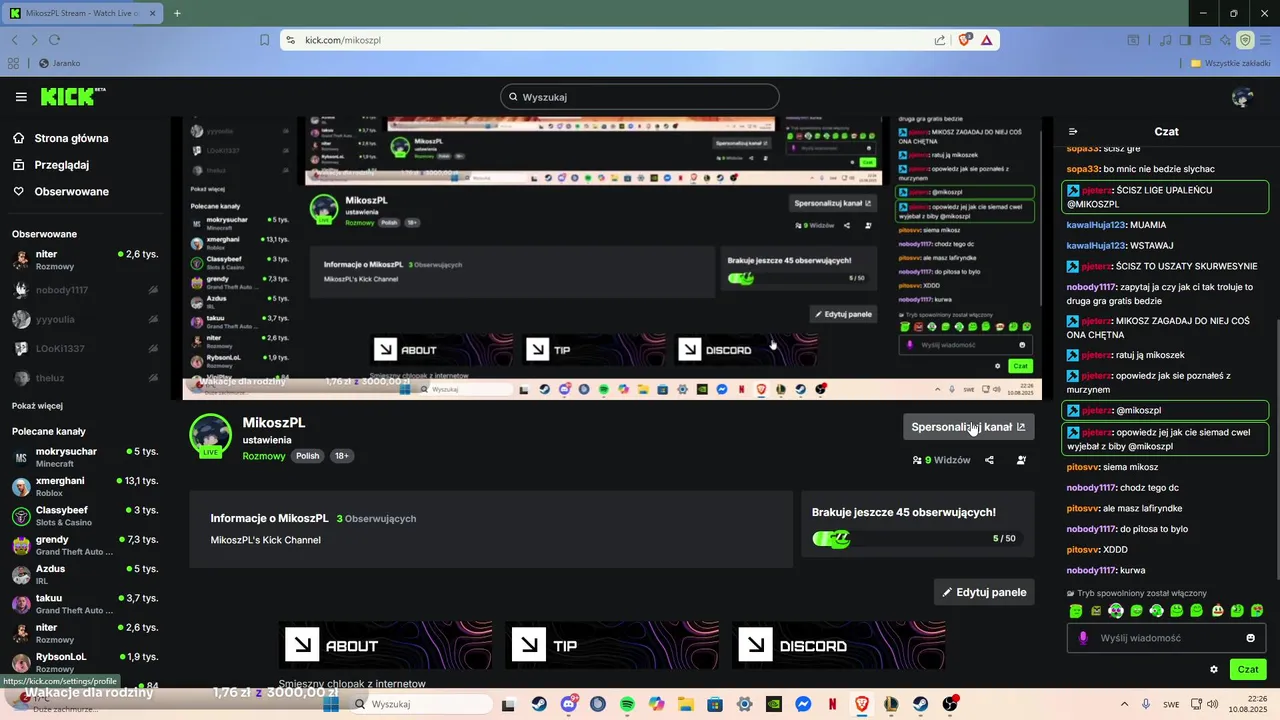Click the MikoszPL live avatar
Image resolution: width=1280 pixels, height=720 pixels.
click(x=211, y=435)
